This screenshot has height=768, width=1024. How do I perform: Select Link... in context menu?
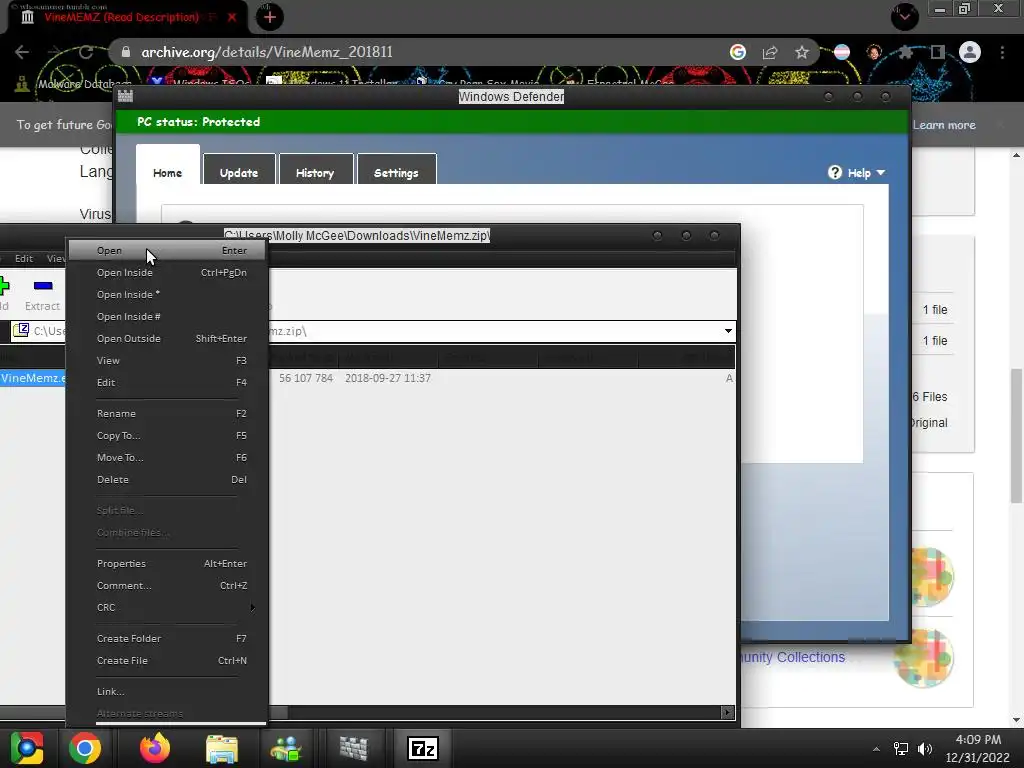tap(167, 692)
